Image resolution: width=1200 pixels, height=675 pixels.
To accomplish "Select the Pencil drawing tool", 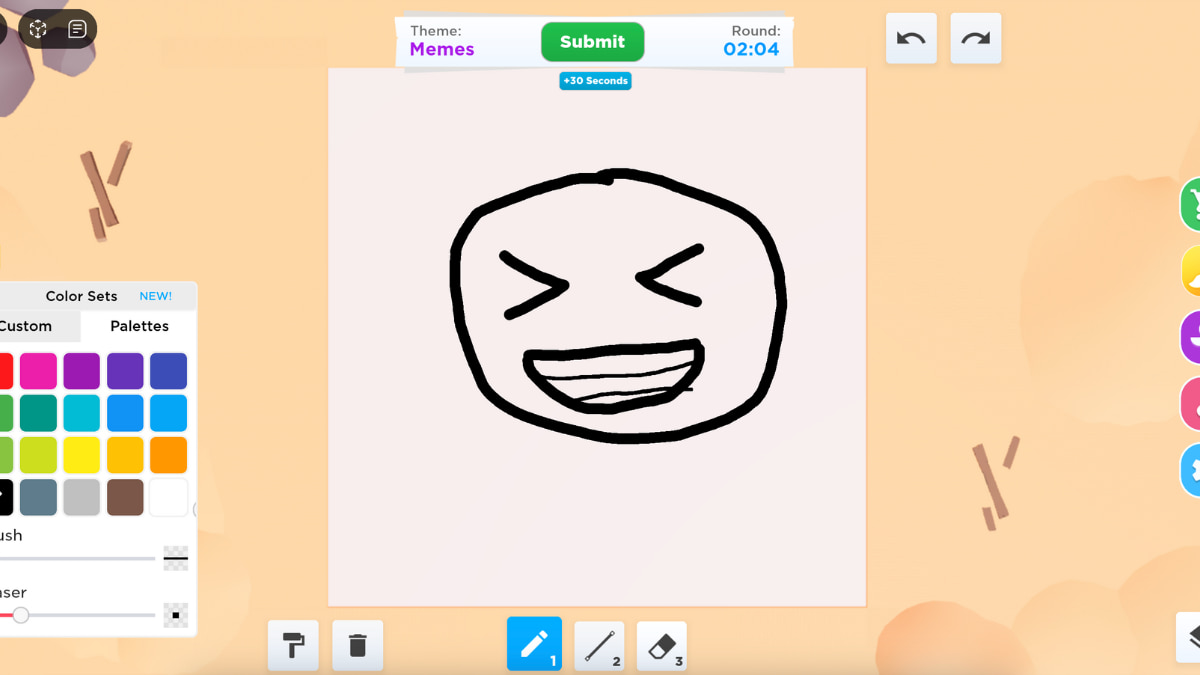I will click(534, 645).
